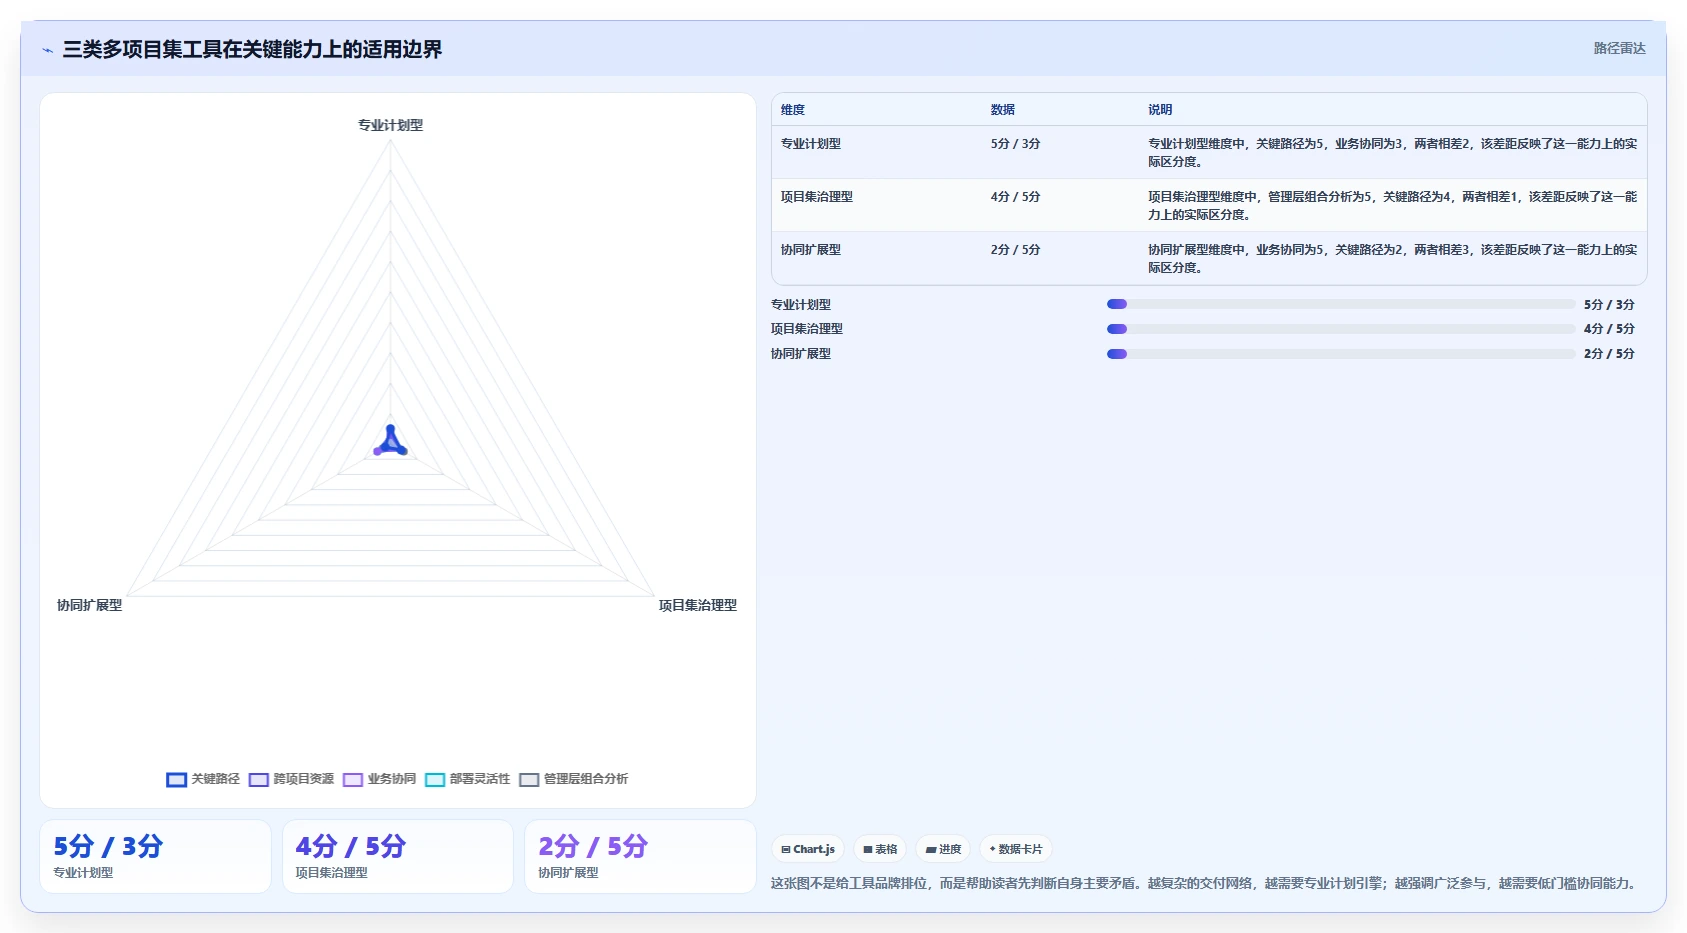Click the 项目集治理型 progress row label
The width and height of the screenshot is (1687, 933).
tap(807, 329)
